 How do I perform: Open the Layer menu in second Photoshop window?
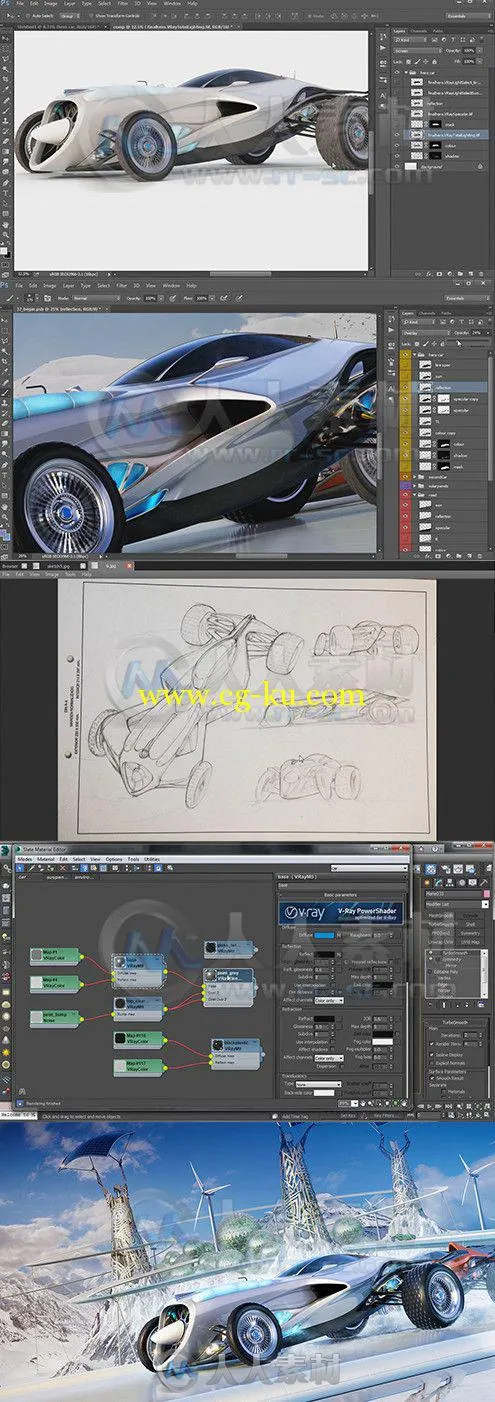click(68, 286)
